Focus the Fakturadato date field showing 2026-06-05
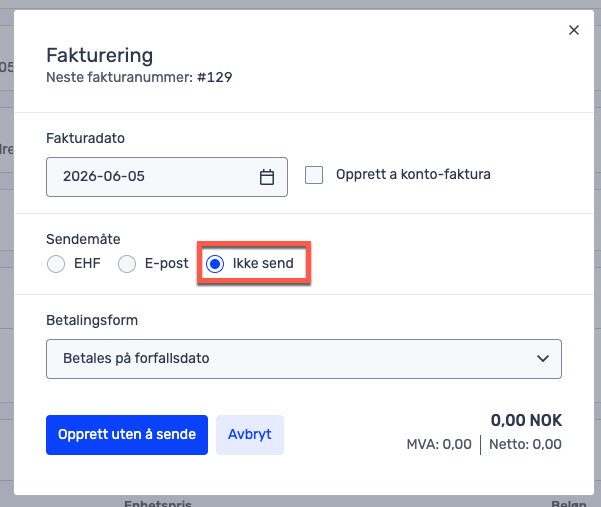 point(167,177)
